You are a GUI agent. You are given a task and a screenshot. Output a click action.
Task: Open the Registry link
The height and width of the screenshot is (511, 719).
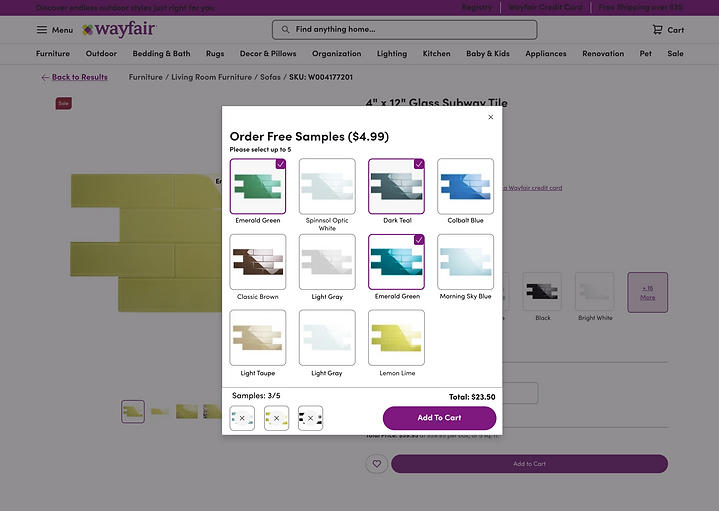477,7
